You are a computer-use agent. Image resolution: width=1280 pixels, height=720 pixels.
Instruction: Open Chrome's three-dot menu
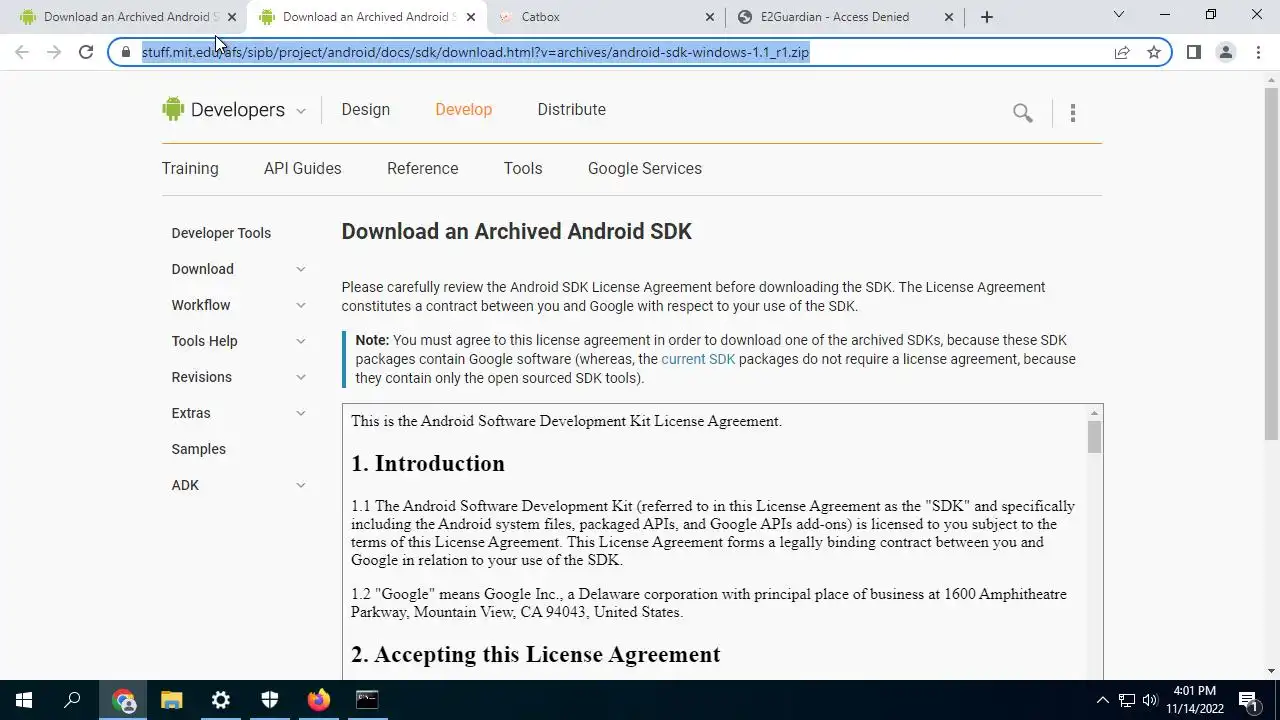[1258, 52]
